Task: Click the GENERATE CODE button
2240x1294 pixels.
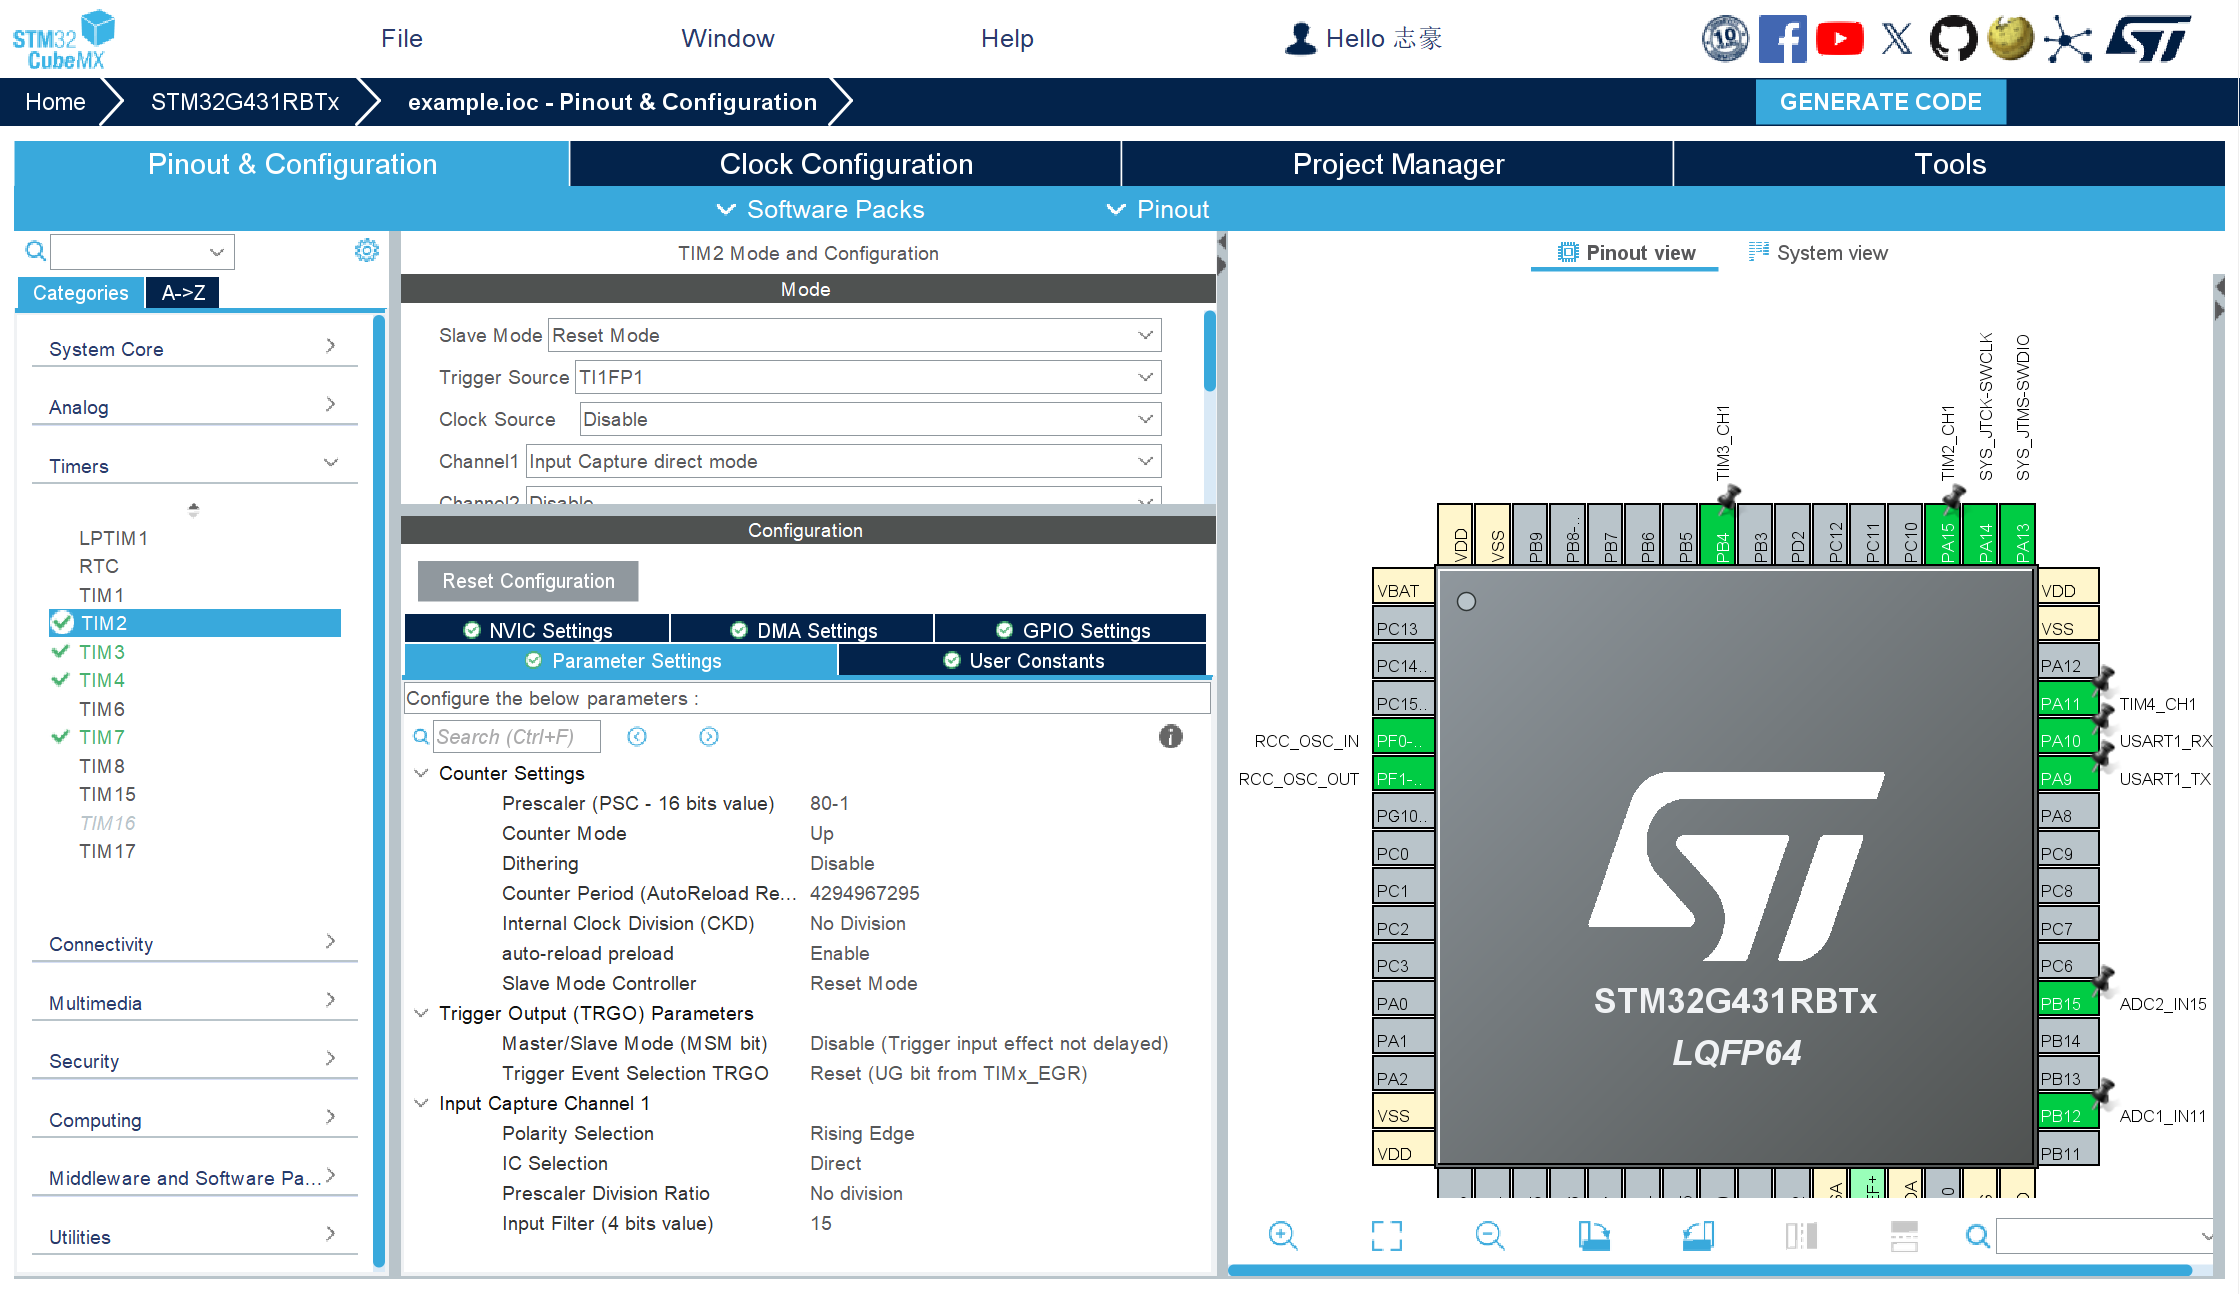Action: 1880,102
